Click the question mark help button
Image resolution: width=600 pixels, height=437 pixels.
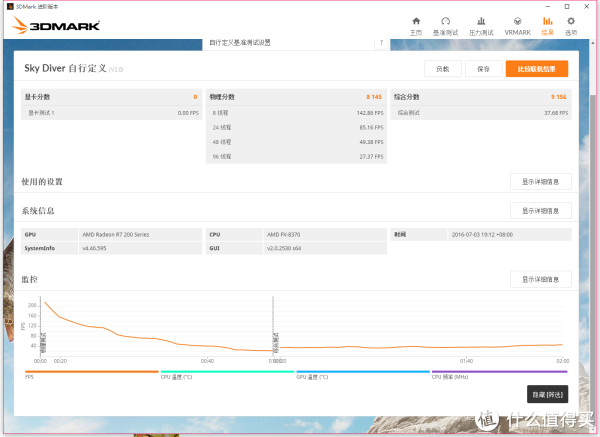coord(381,43)
